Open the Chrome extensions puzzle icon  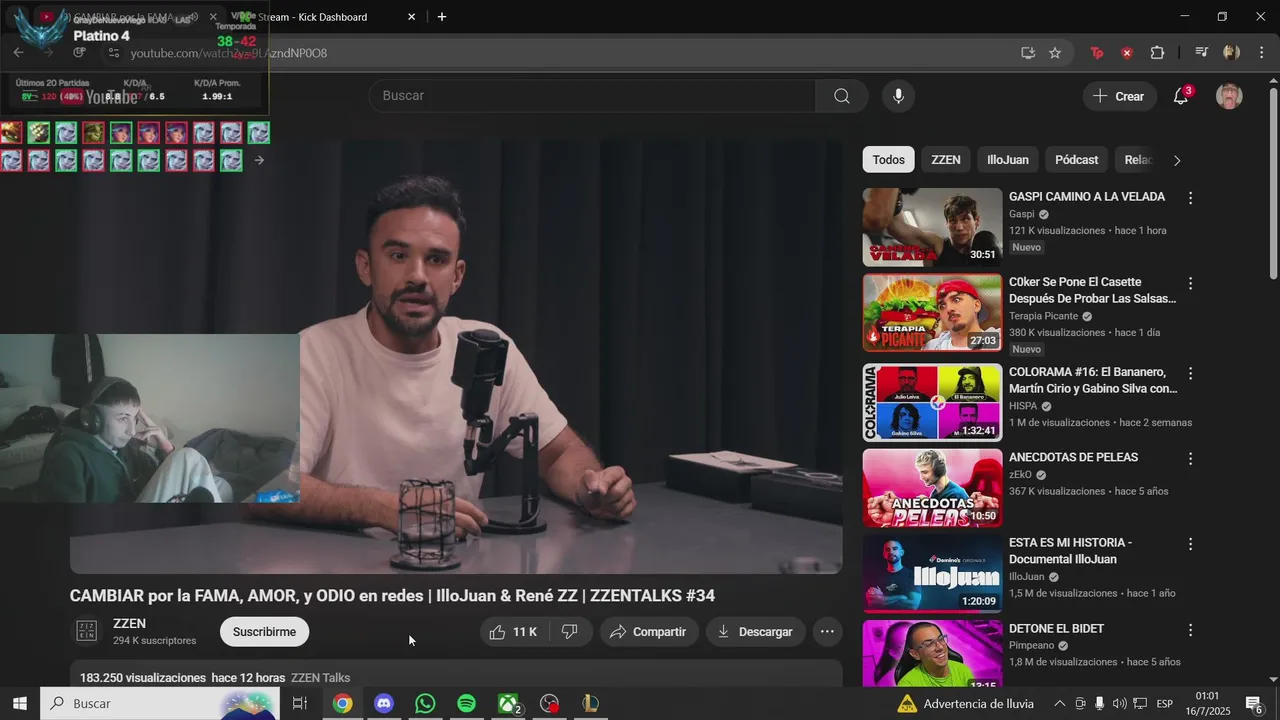1157,53
